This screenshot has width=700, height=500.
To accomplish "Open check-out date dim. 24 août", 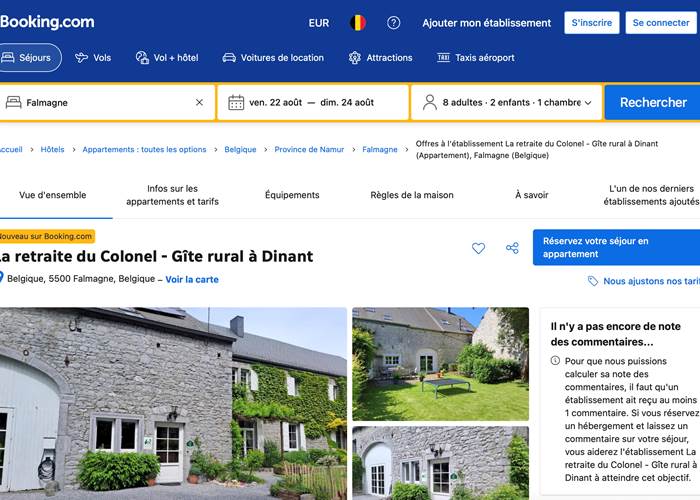I will (347, 102).
